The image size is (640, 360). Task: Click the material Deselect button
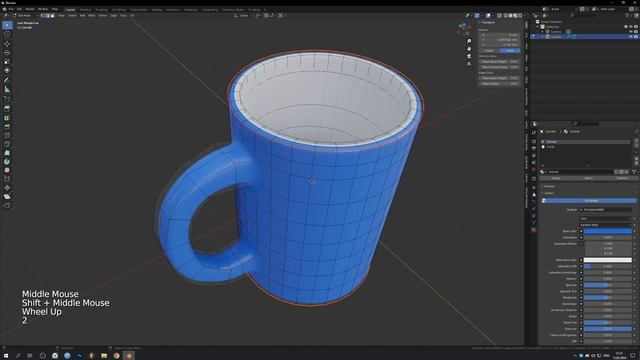(x=621, y=178)
